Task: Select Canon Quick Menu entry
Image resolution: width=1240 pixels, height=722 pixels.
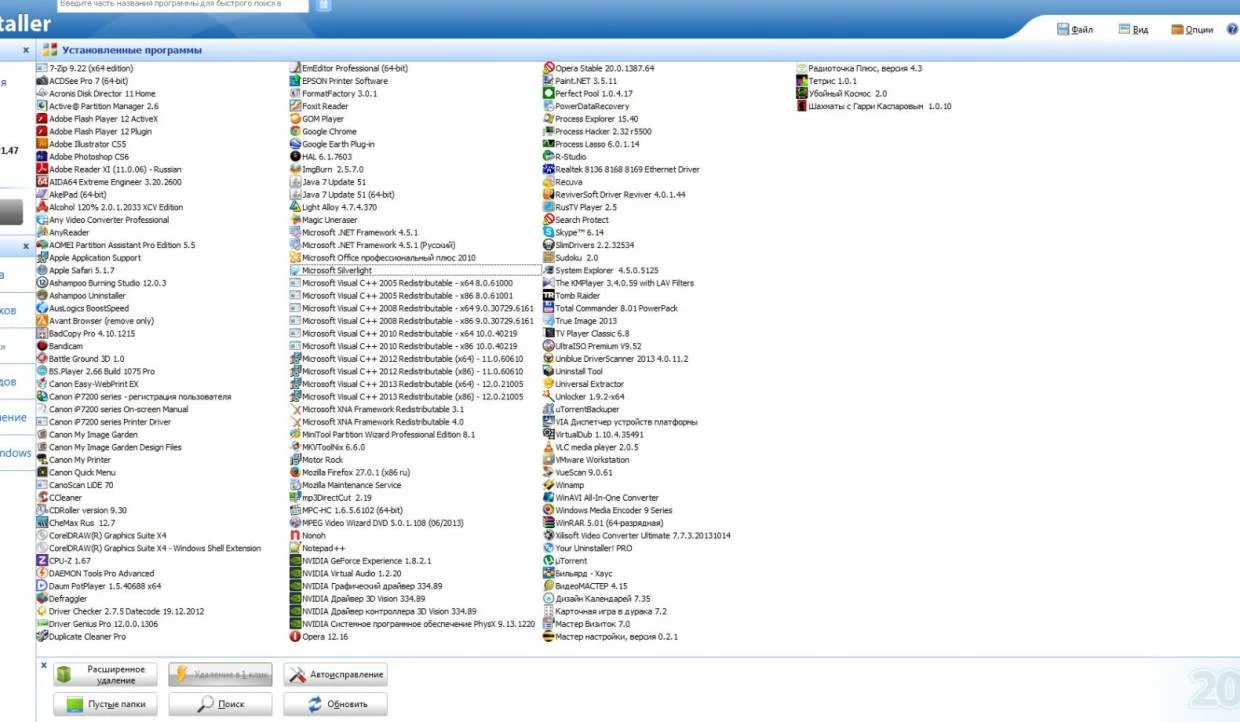Action: point(76,472)
